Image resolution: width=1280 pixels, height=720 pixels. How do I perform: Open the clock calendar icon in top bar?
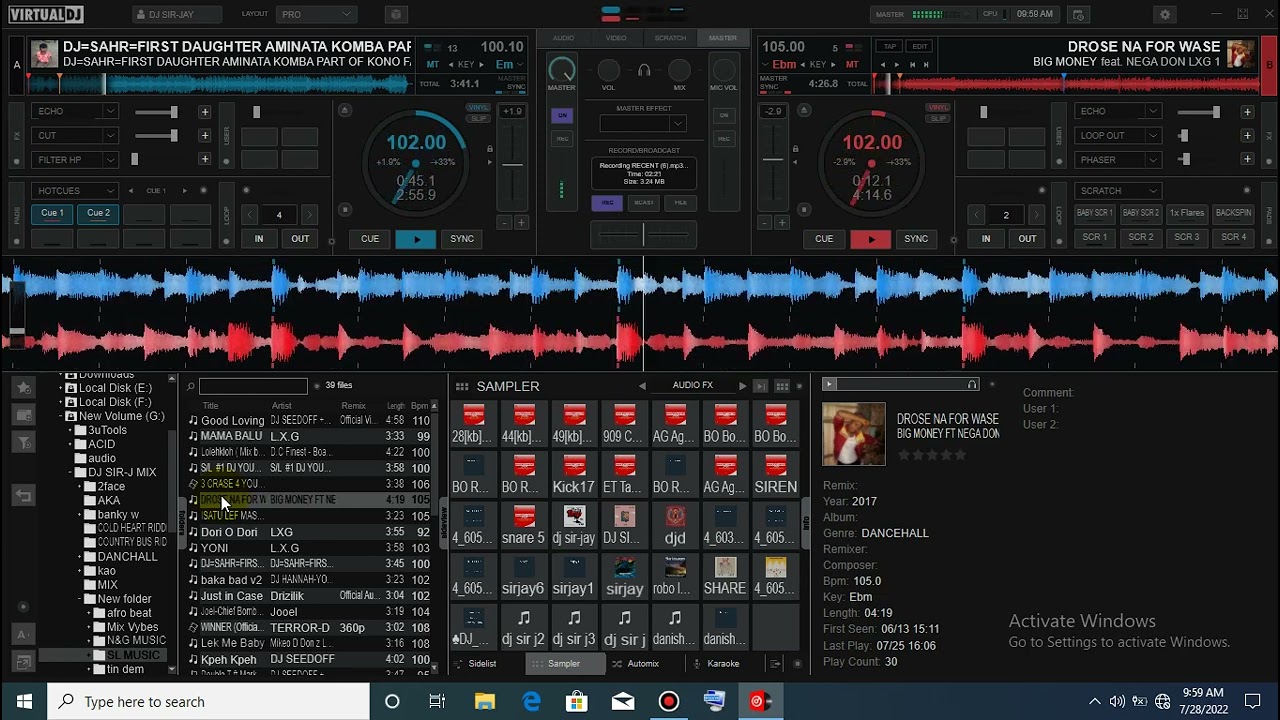[x=1078, y=15]
